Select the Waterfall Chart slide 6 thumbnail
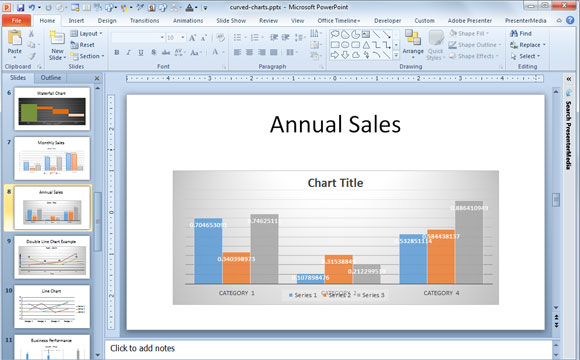 (52, 109)
